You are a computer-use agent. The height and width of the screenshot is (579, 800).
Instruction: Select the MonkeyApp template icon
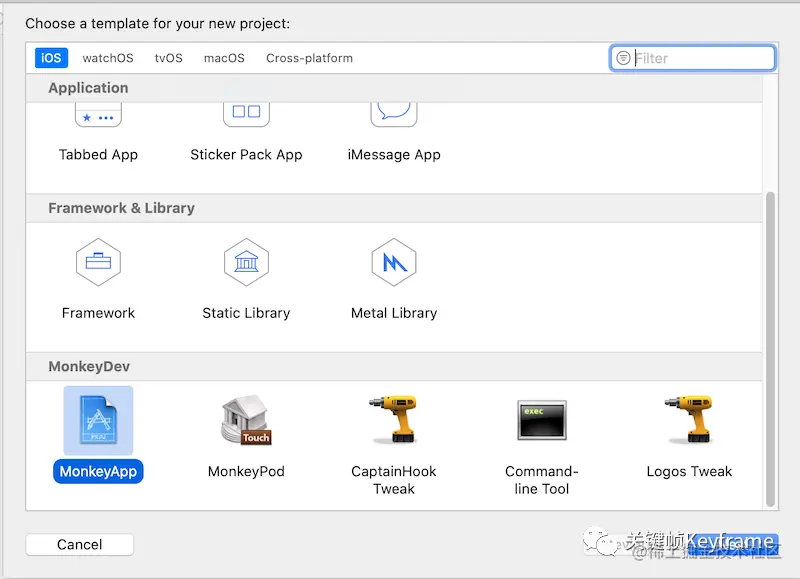point(98,420)
